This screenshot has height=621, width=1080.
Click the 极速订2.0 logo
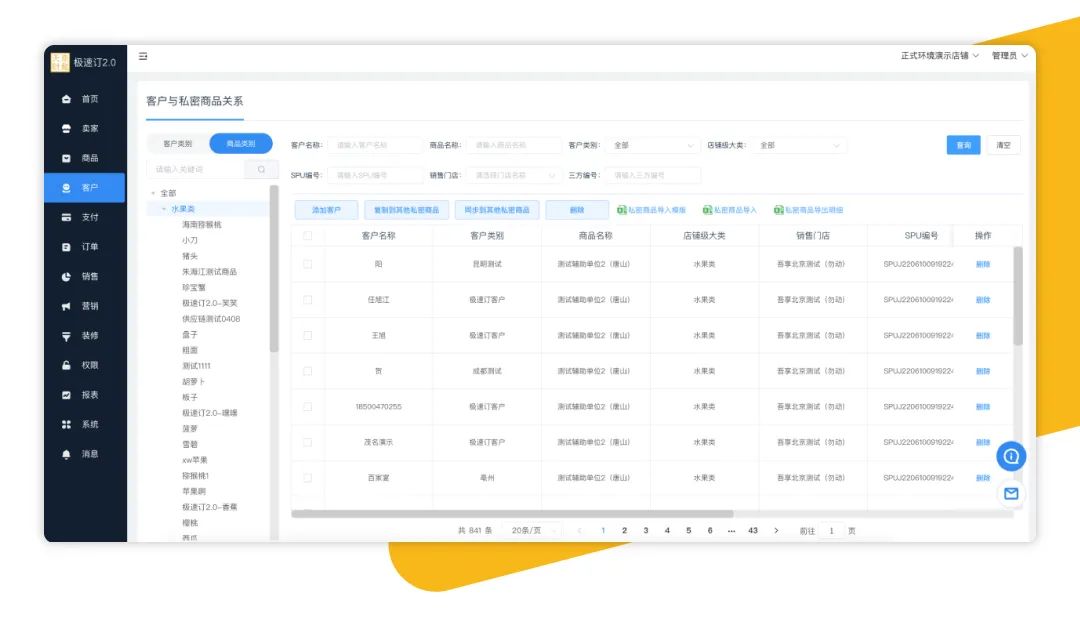click(83, 63)
